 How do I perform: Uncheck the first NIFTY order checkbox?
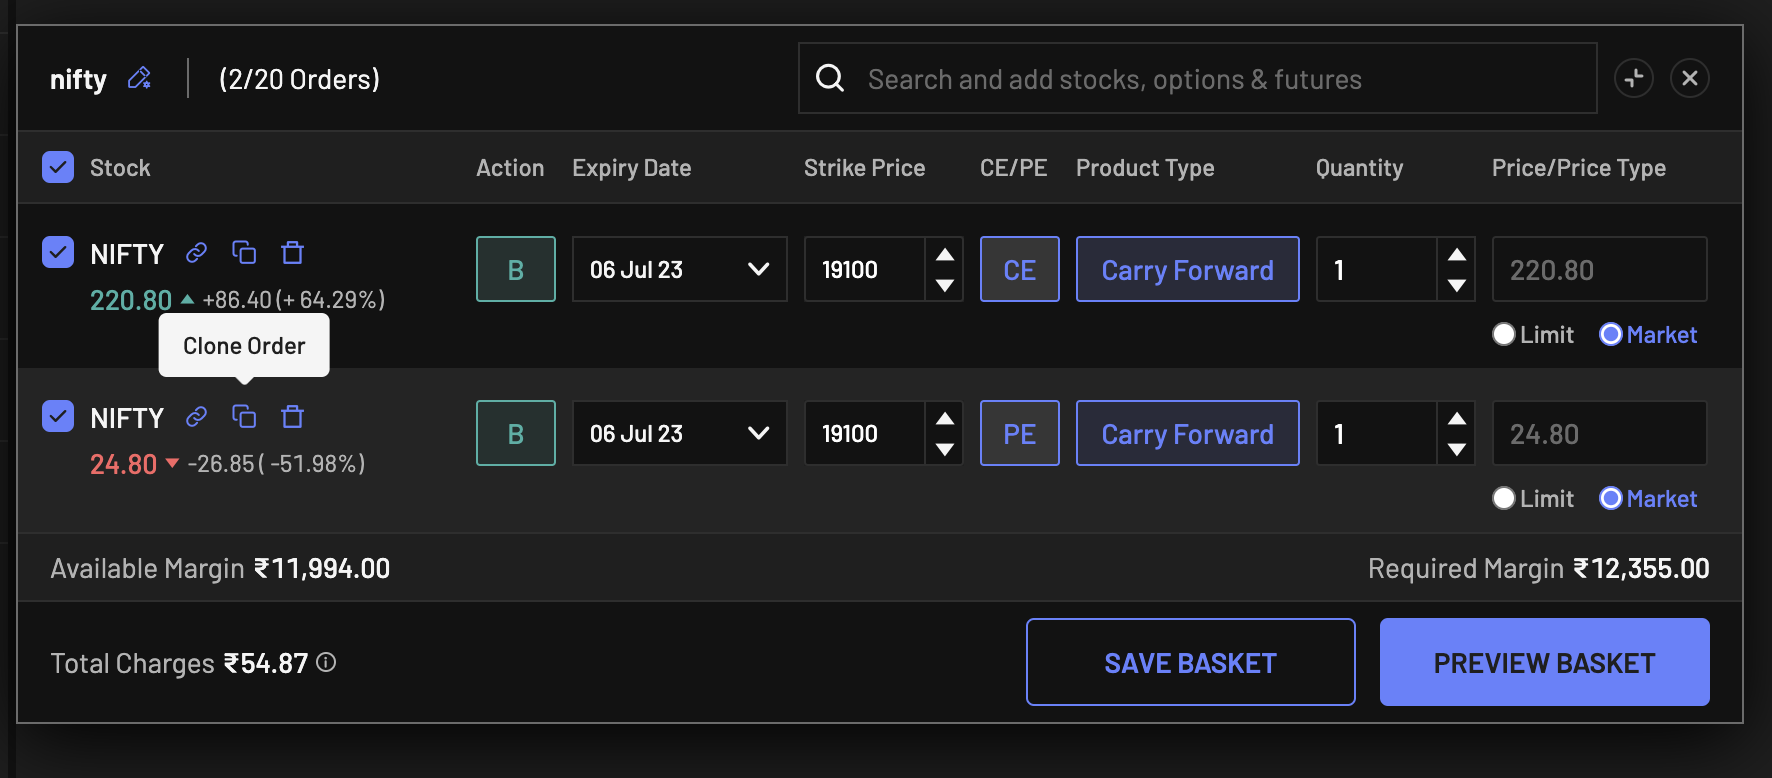58,252
